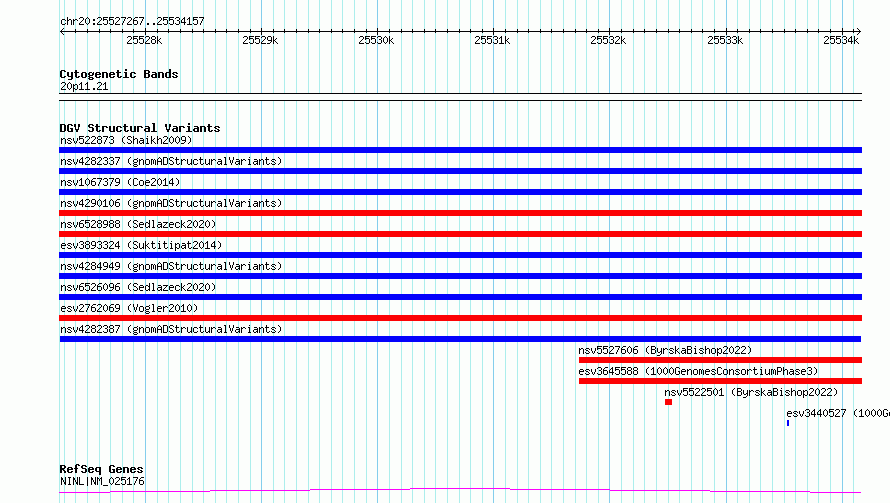This screenshot has height=503, width=890.
Task: Click the 25529k ruler position
Action: click(x=260, y=40)
